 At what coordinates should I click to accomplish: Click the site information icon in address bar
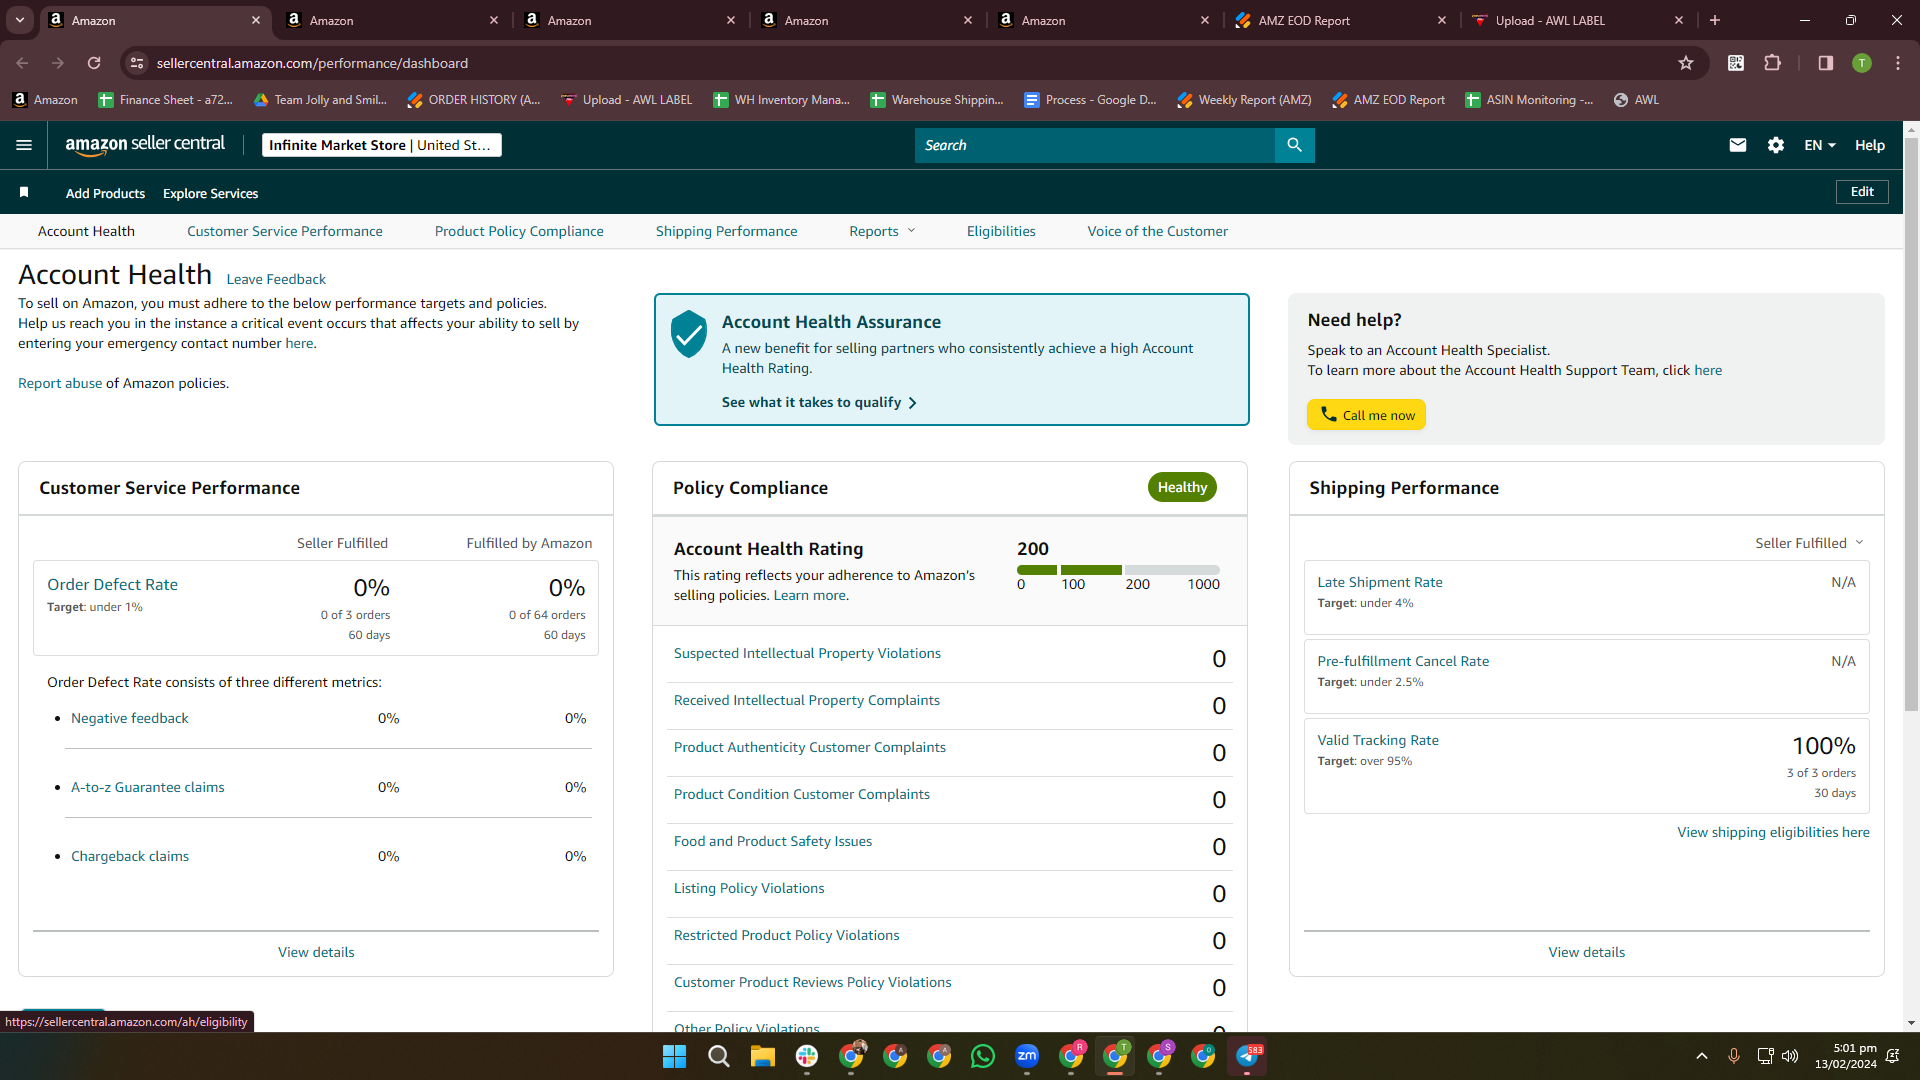click(x=137, y=63)
